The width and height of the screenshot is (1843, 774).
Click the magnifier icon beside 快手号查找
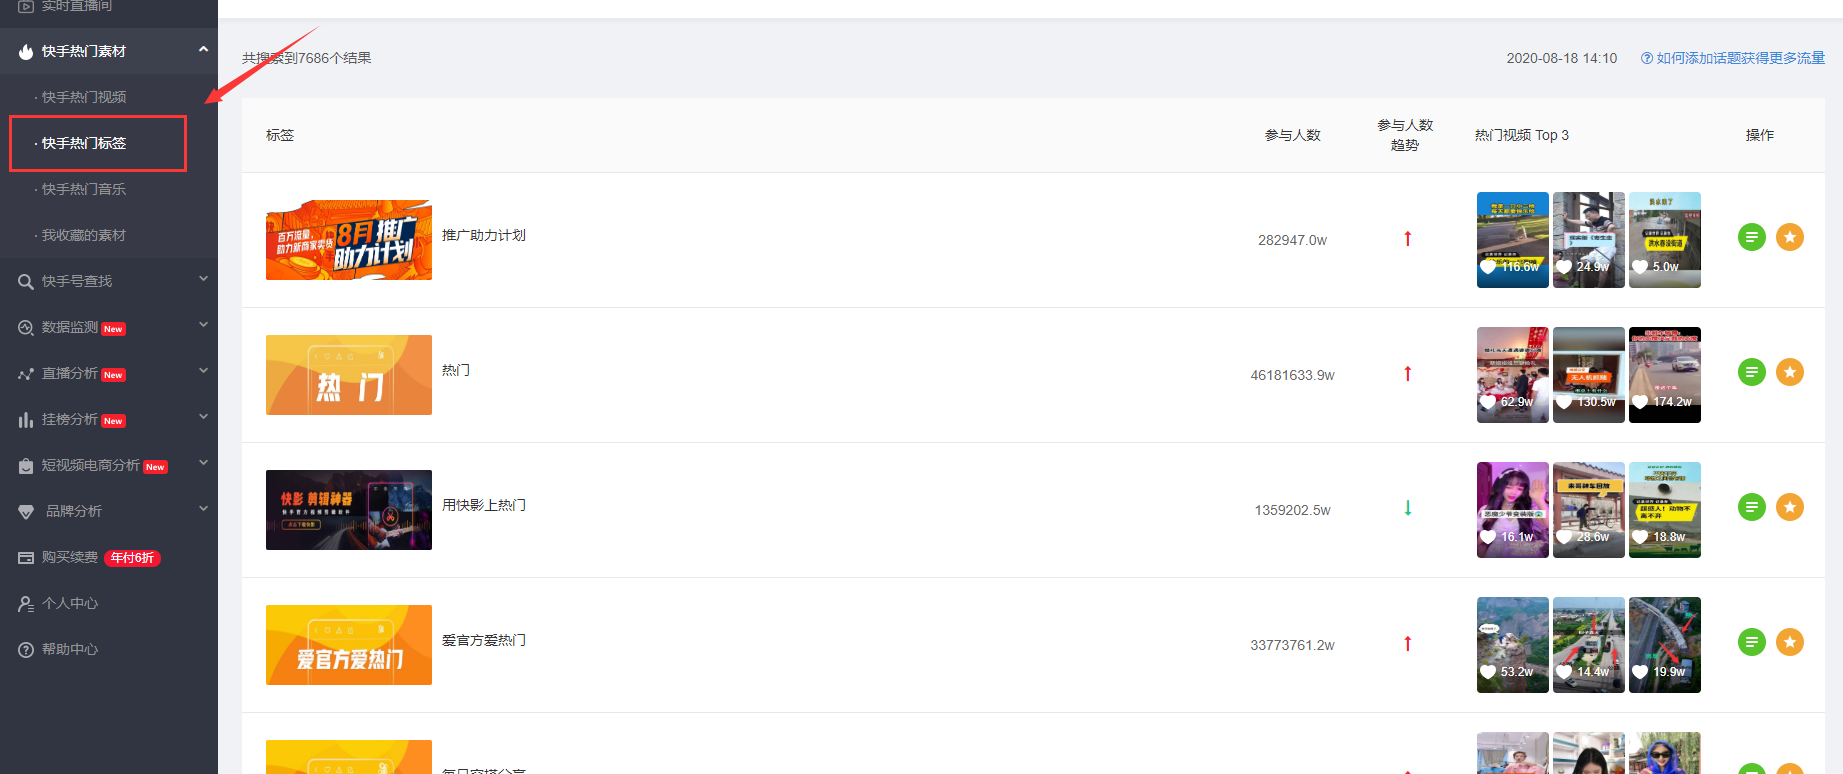click(26, 282)
